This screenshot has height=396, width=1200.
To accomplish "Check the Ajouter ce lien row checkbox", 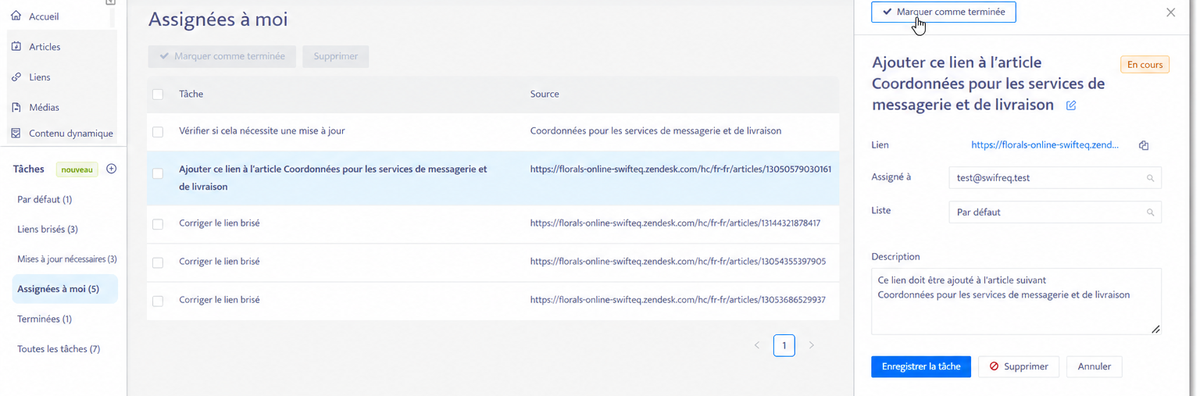I will 158,174.
